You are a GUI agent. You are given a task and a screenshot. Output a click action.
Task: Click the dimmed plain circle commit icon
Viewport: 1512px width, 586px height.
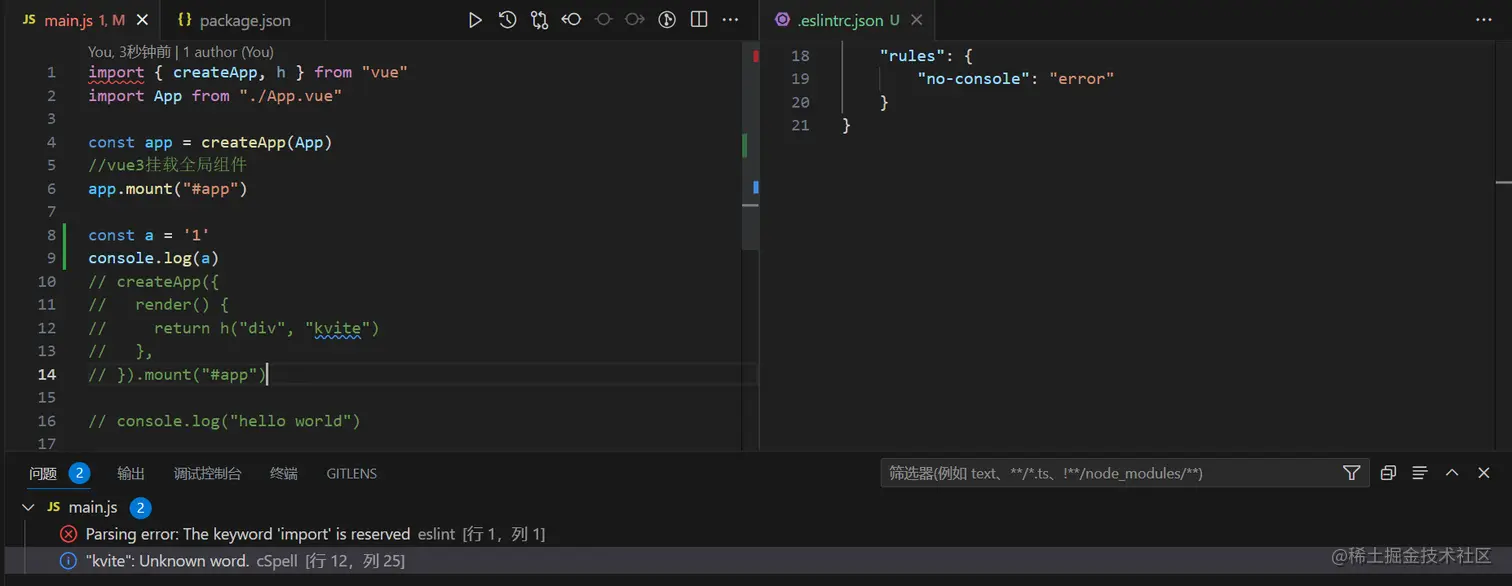(x=603, y=20)
